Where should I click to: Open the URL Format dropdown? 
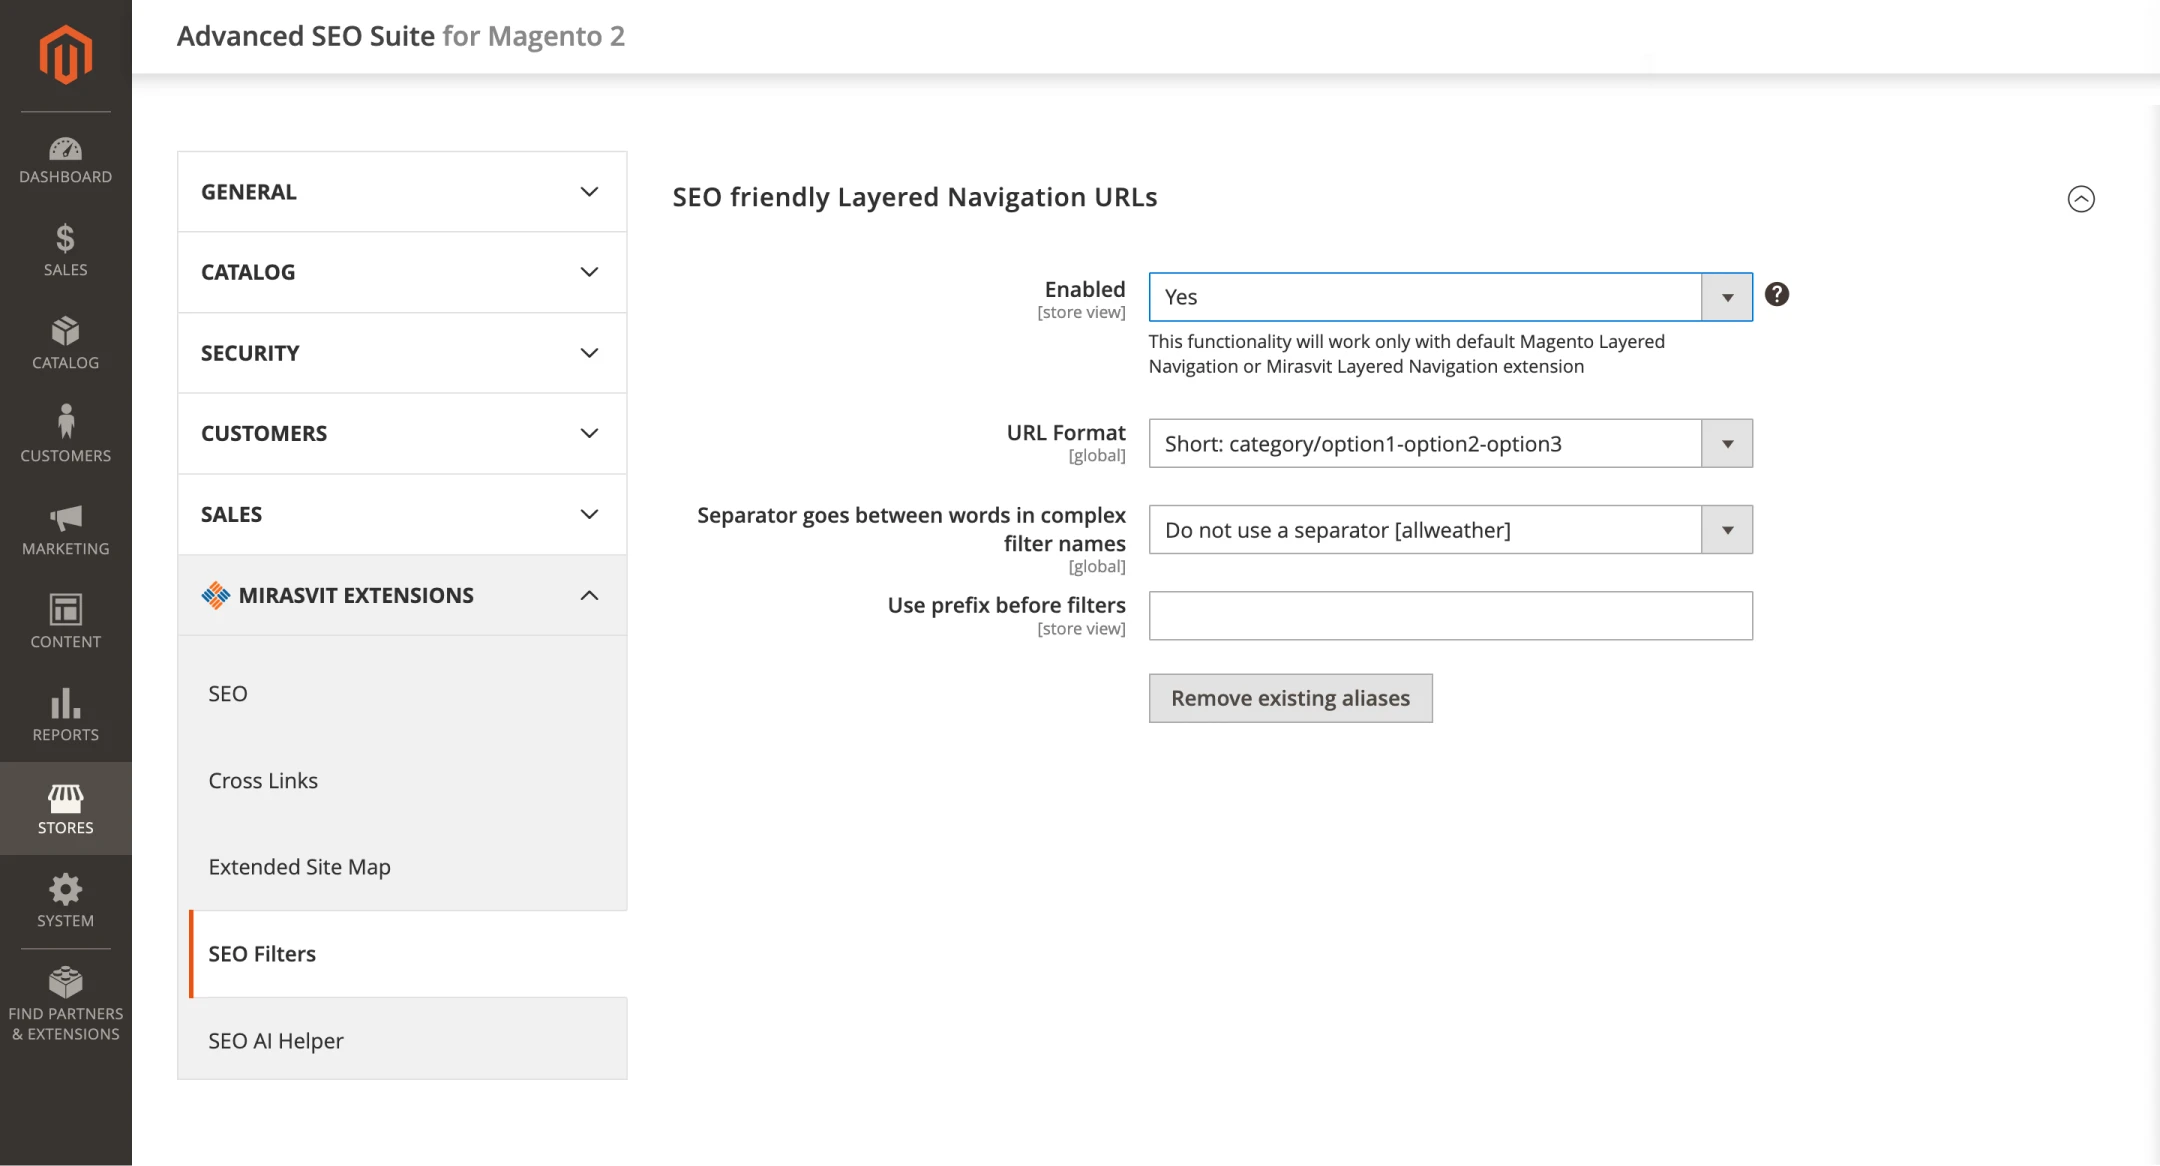pyautogui.click(x=1450, y=443)
